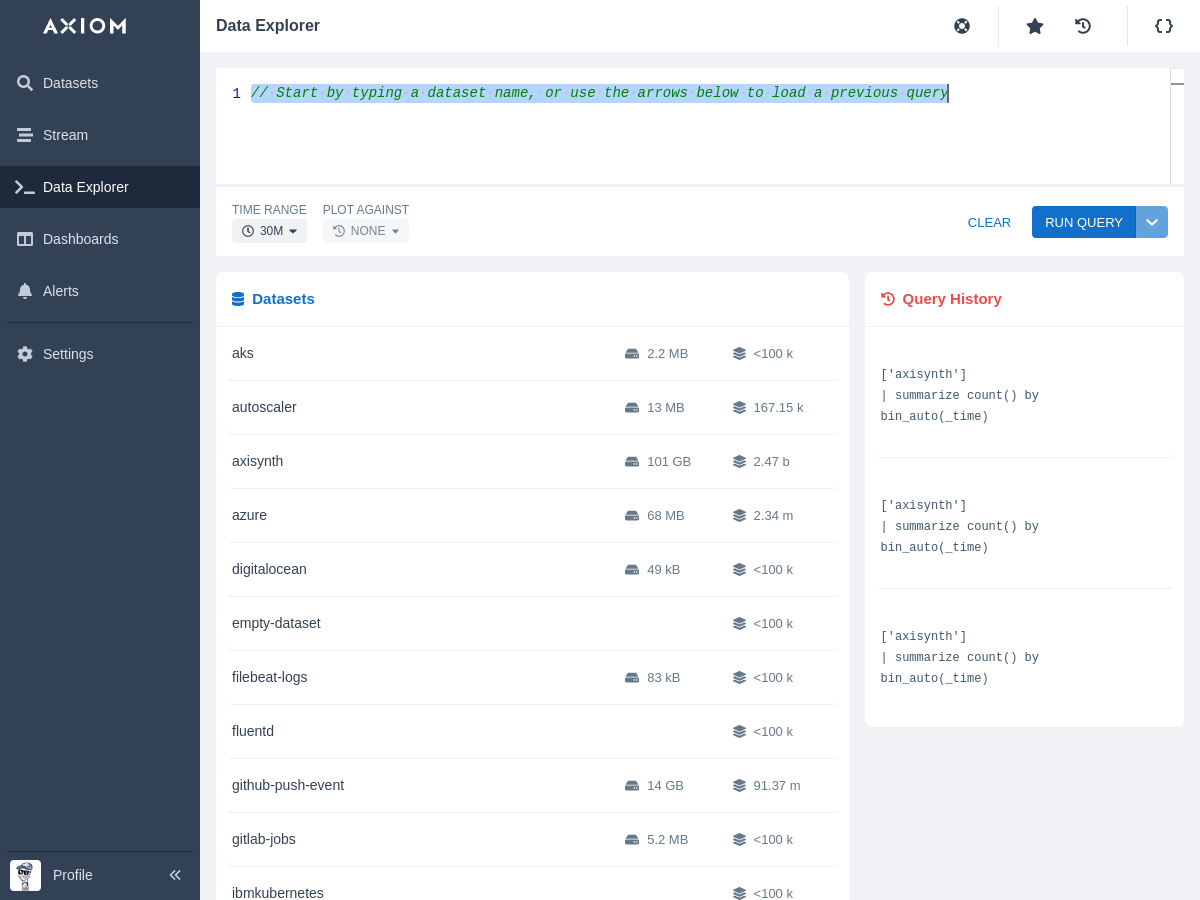Screen dimensions: 1200x900
Task: Click the curly braces icon in header
Action: (x=1164, y=26)
